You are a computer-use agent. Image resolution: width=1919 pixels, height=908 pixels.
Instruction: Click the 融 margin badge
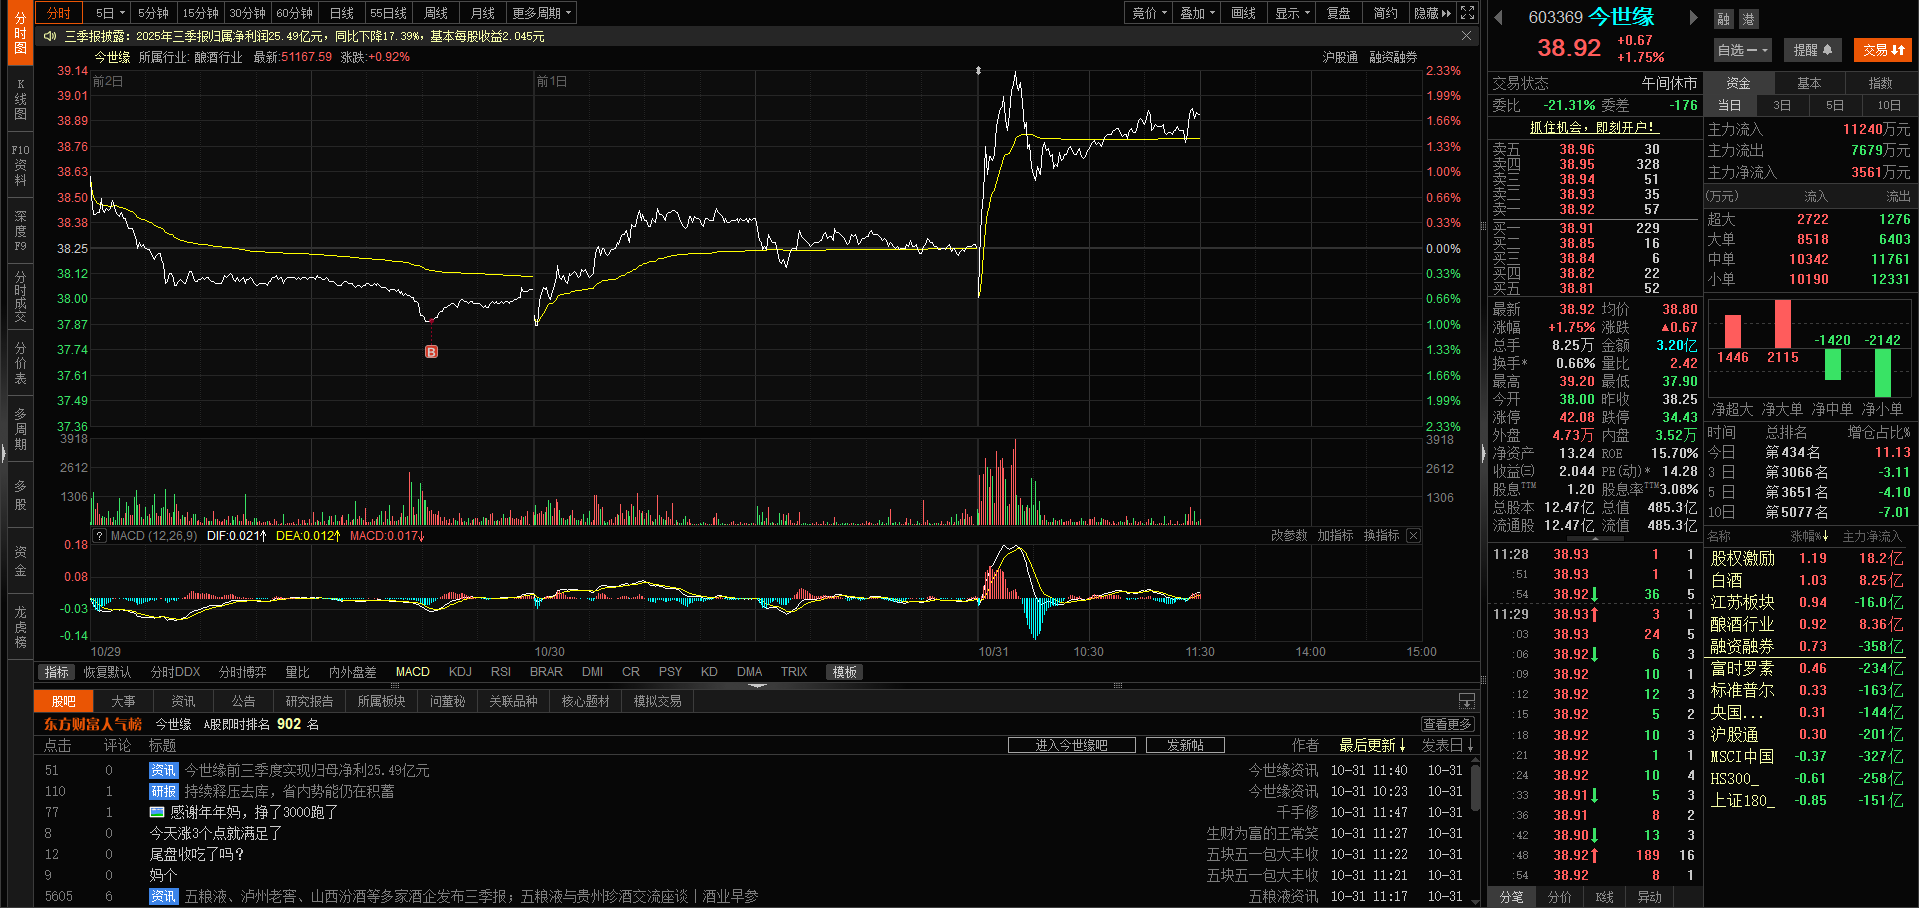1724,19
